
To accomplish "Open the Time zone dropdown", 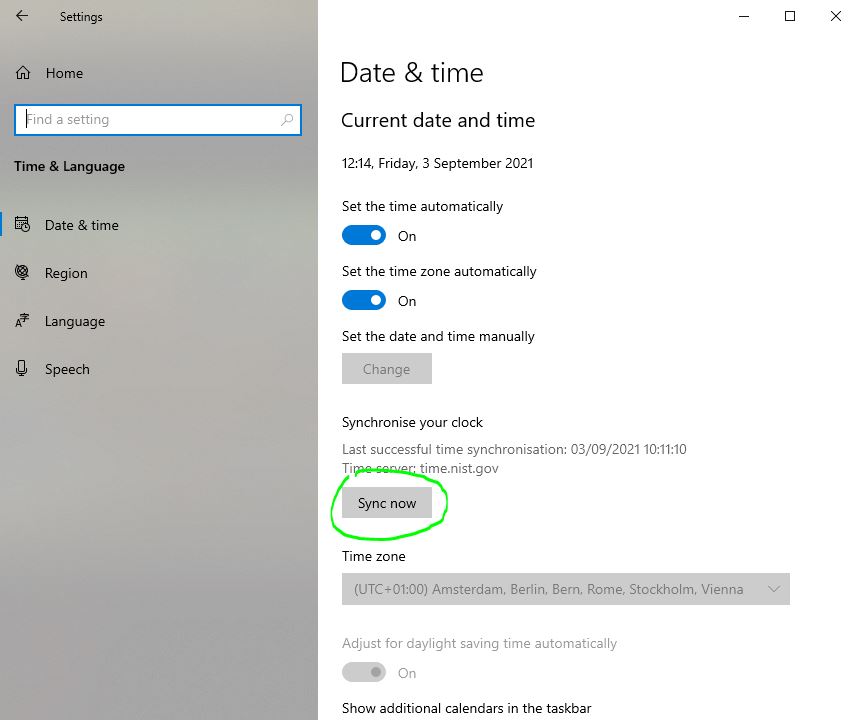I will tap(566, 589).
